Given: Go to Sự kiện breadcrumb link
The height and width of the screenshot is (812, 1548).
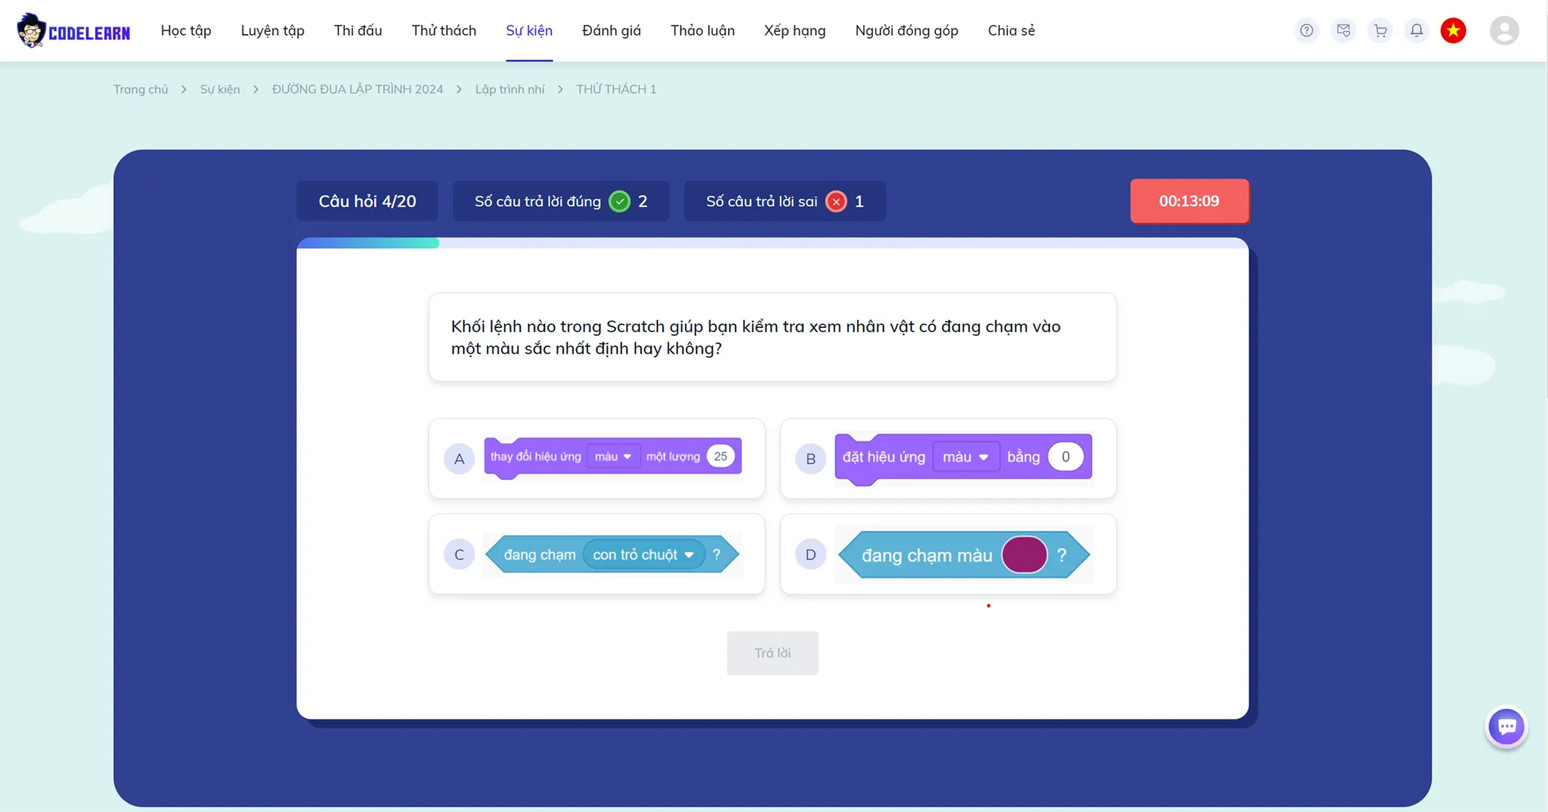Looking at the screenshot, I should coord(220,89).
